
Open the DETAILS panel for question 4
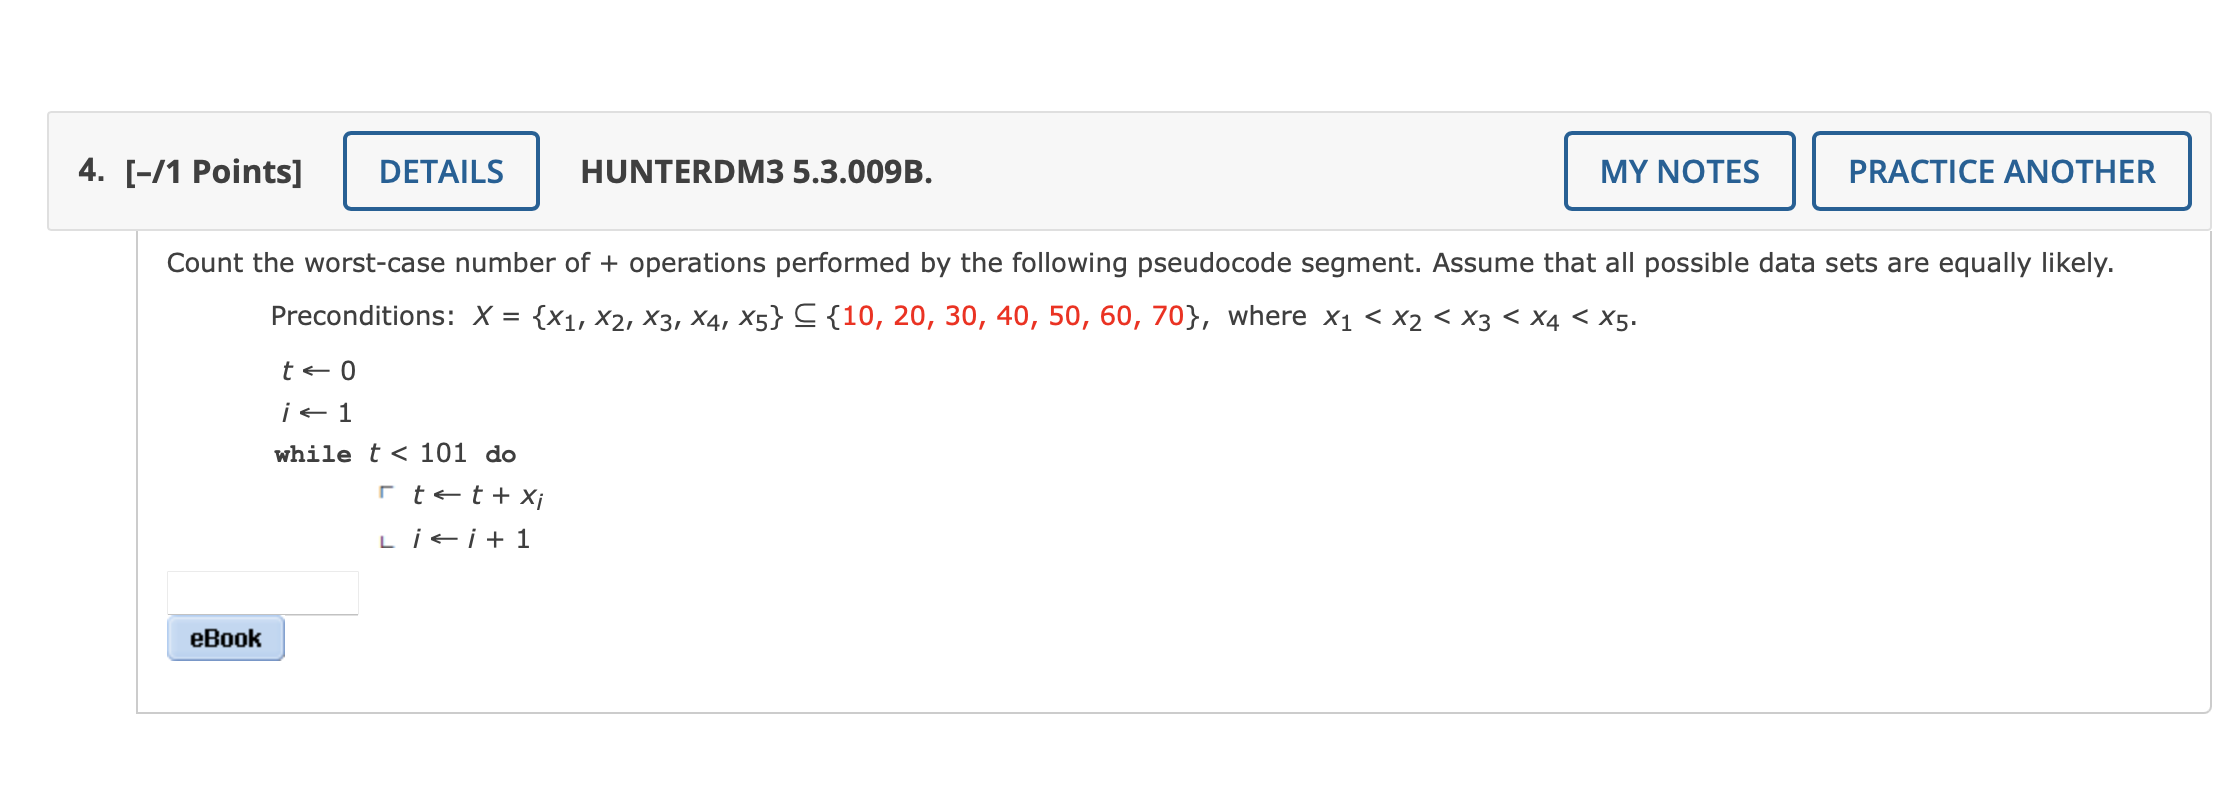click(x=441, y=170)
